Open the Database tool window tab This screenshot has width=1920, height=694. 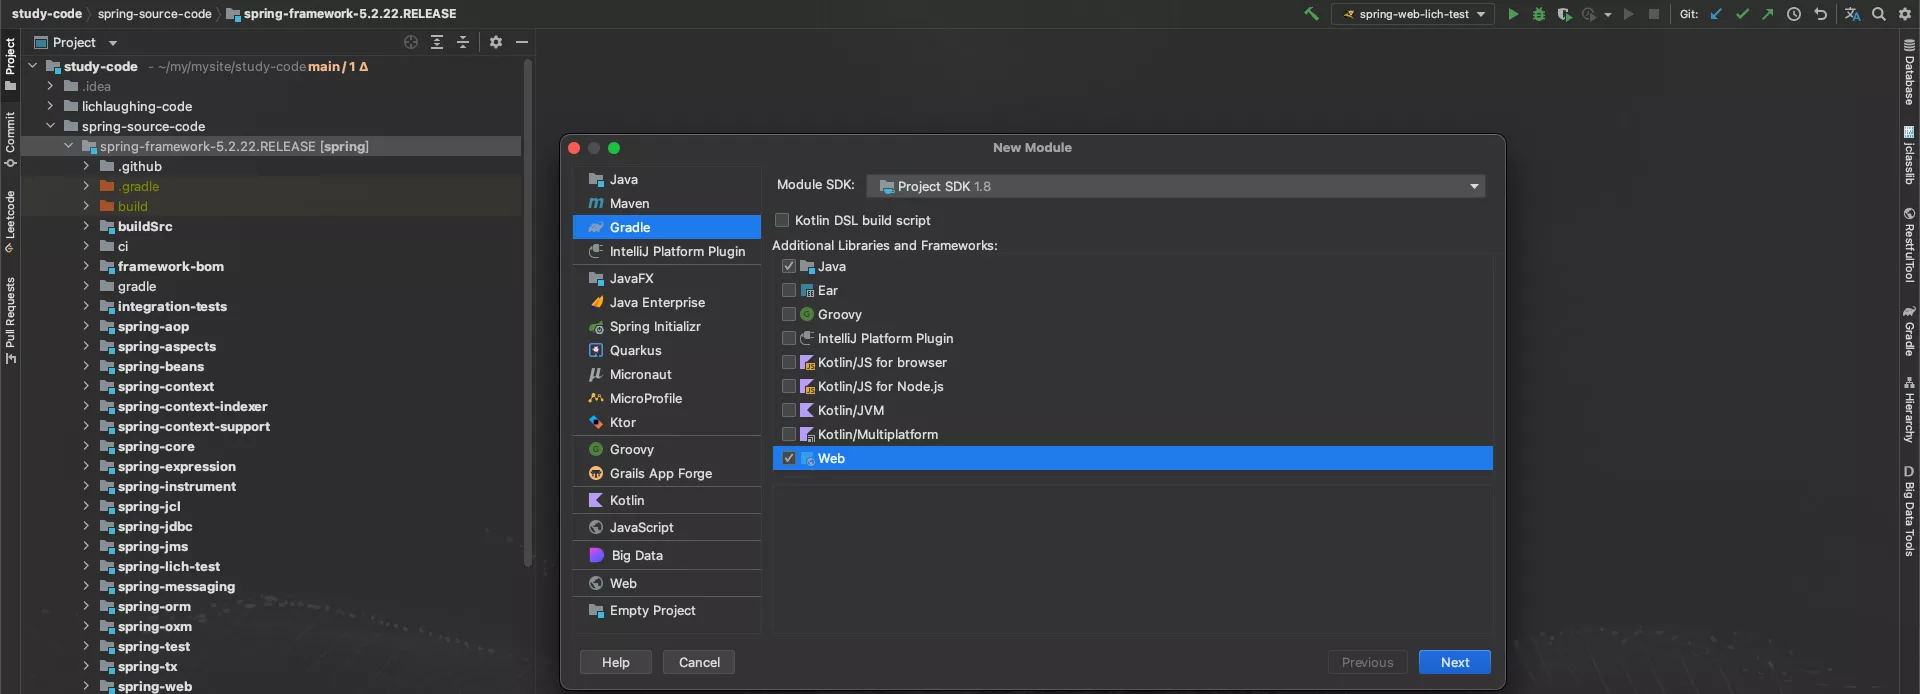coord(1909,75)
